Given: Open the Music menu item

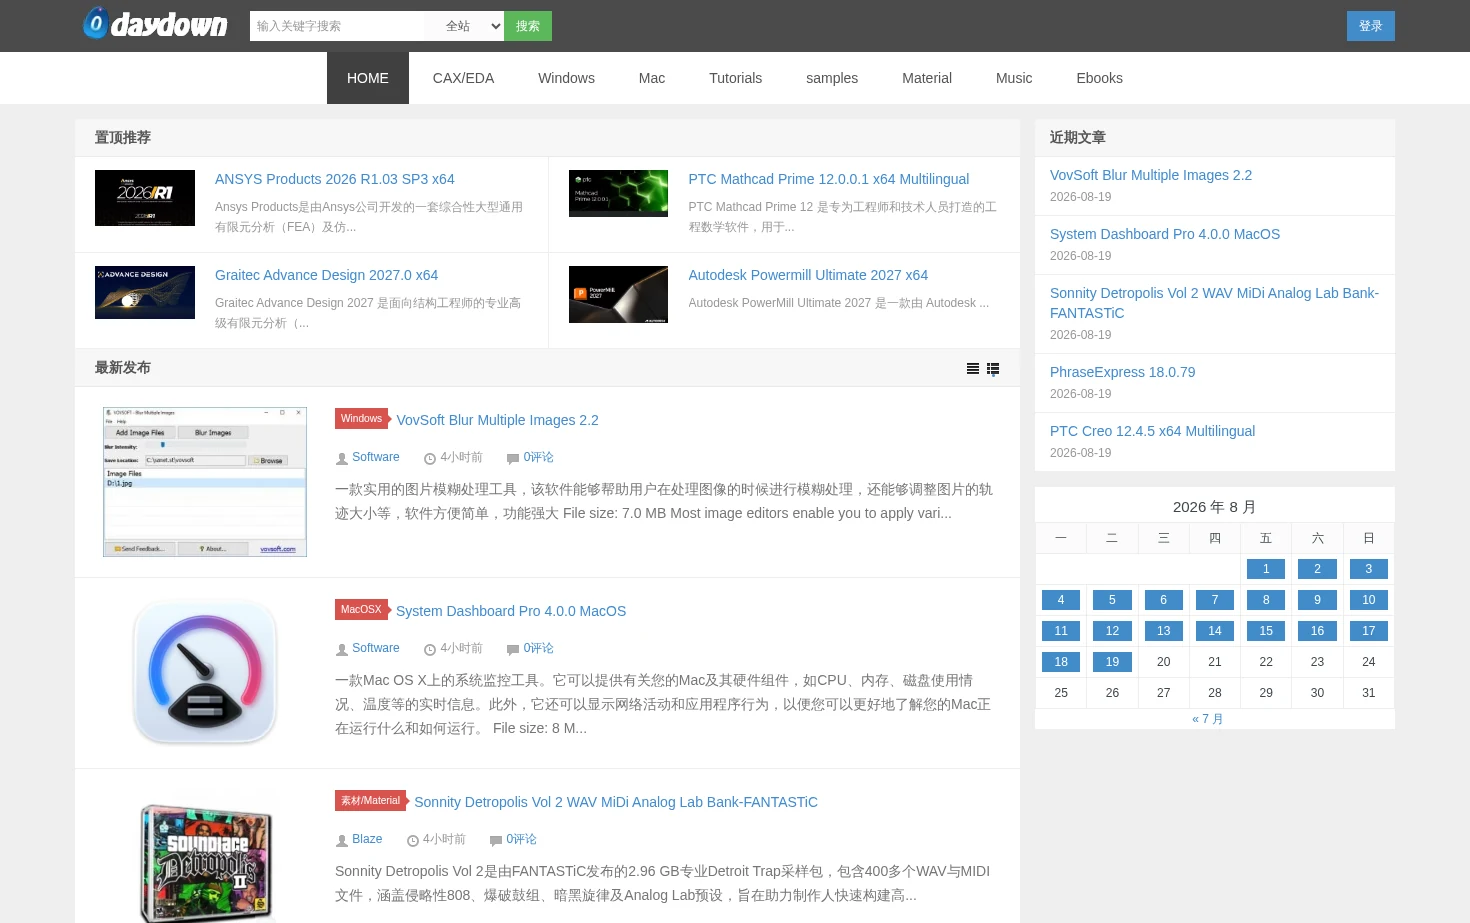Looking at the screenshot, I should [1014, 78].
